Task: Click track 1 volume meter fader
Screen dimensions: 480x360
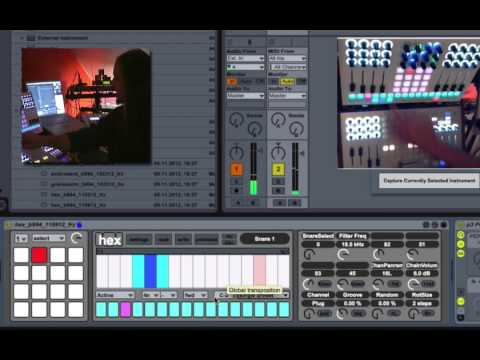Action: click(253, 169)
